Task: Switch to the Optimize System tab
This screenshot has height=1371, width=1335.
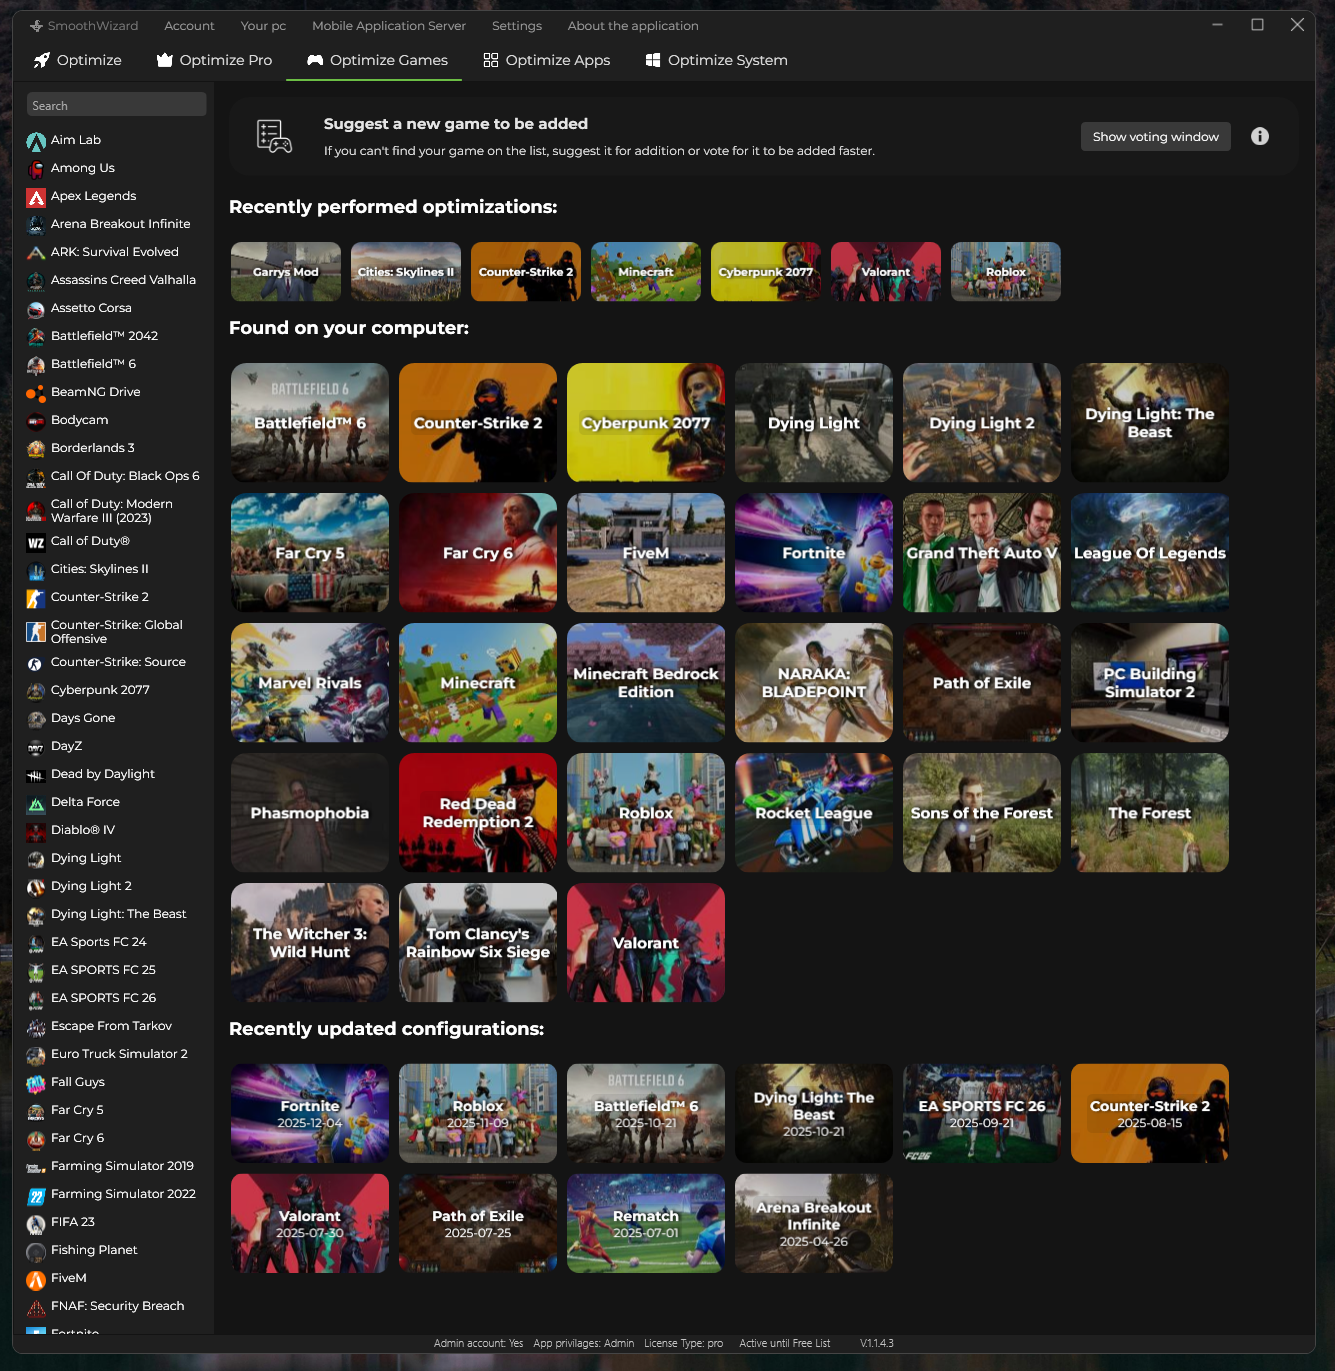Action: pyautogui.click(x=716, y=60)
